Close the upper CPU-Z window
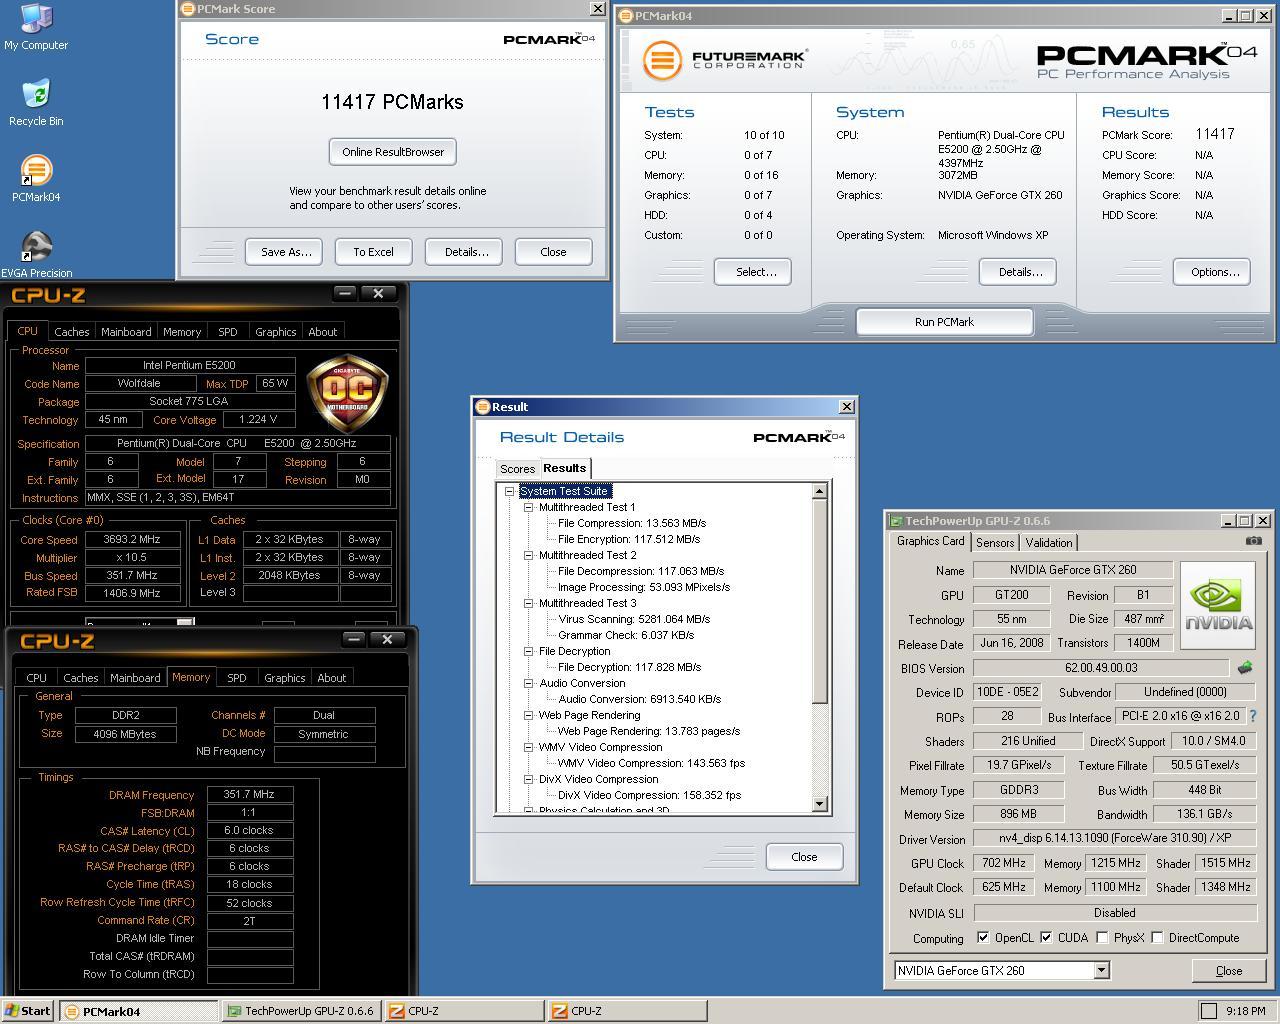Image resolution: width=1280 pixels, height=1024 pixels. pyautogui.click(x=379, y=293)
